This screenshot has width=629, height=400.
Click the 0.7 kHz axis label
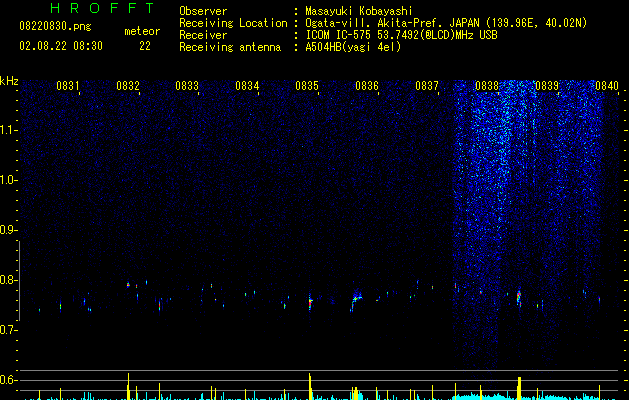pos(8,330)
